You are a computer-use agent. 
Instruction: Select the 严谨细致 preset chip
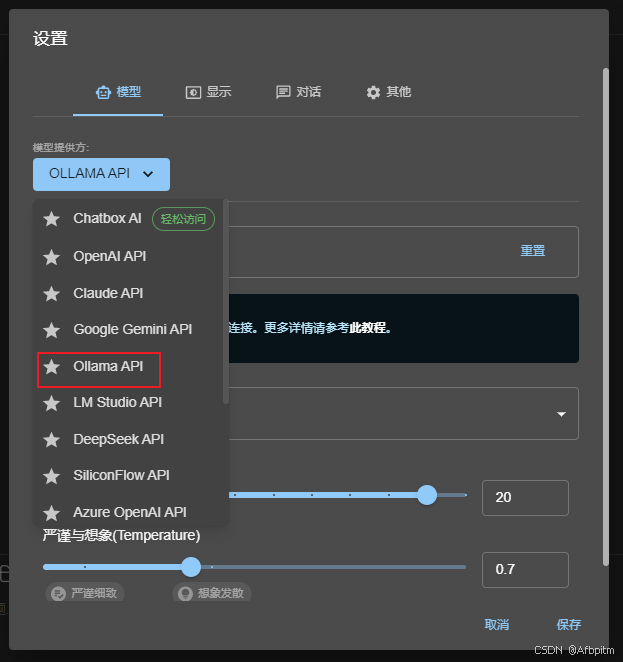pos(84,593)
